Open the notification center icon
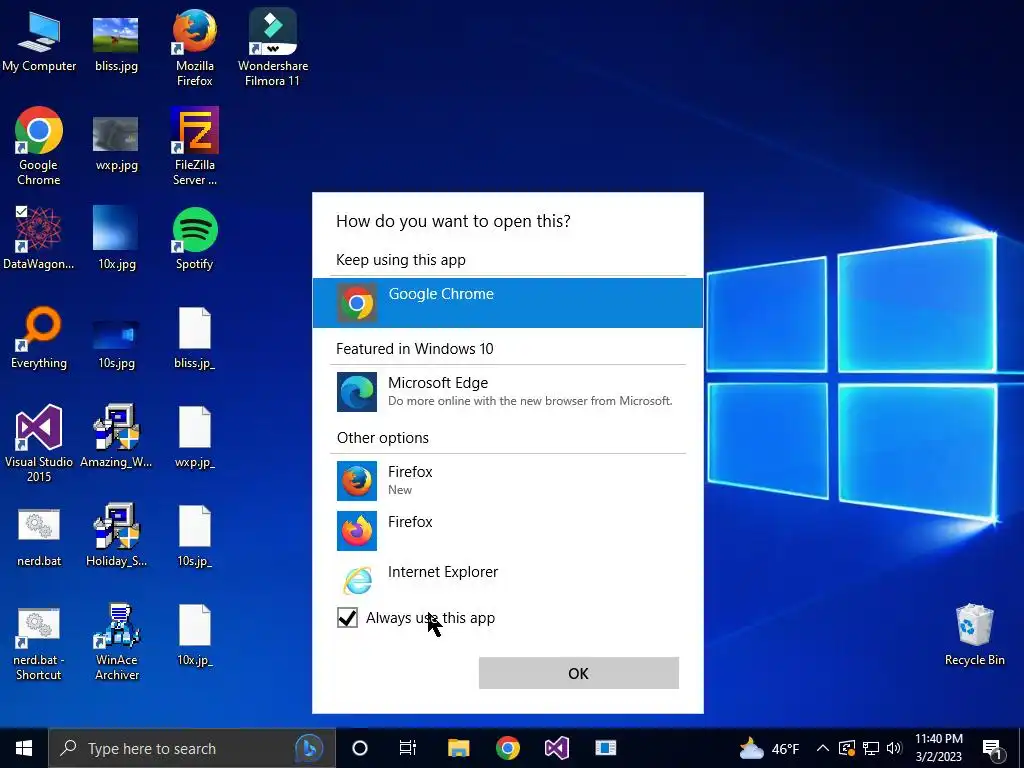Image resolution: width=1024 pixels, height=768 pixels. coord(993,748)
